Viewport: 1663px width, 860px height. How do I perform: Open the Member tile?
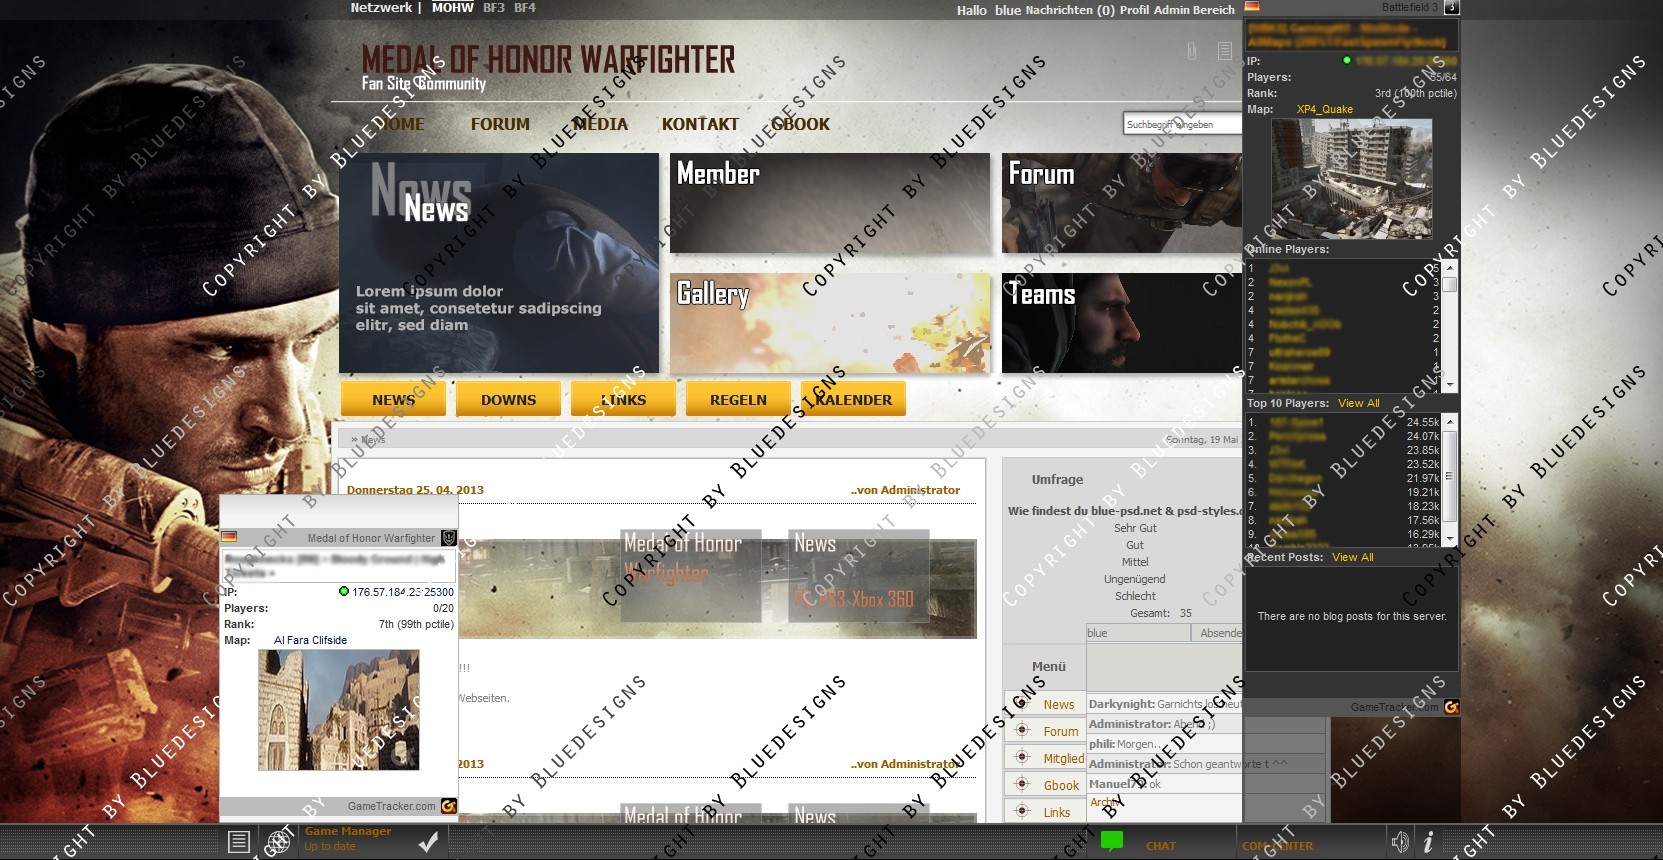(830, 203)
